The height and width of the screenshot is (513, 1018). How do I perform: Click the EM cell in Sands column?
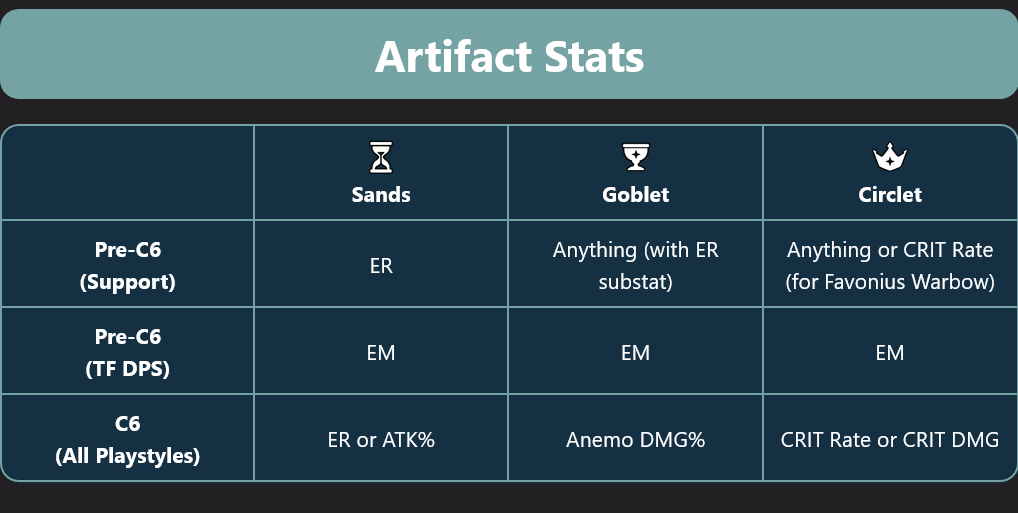[x=381, y=352]
